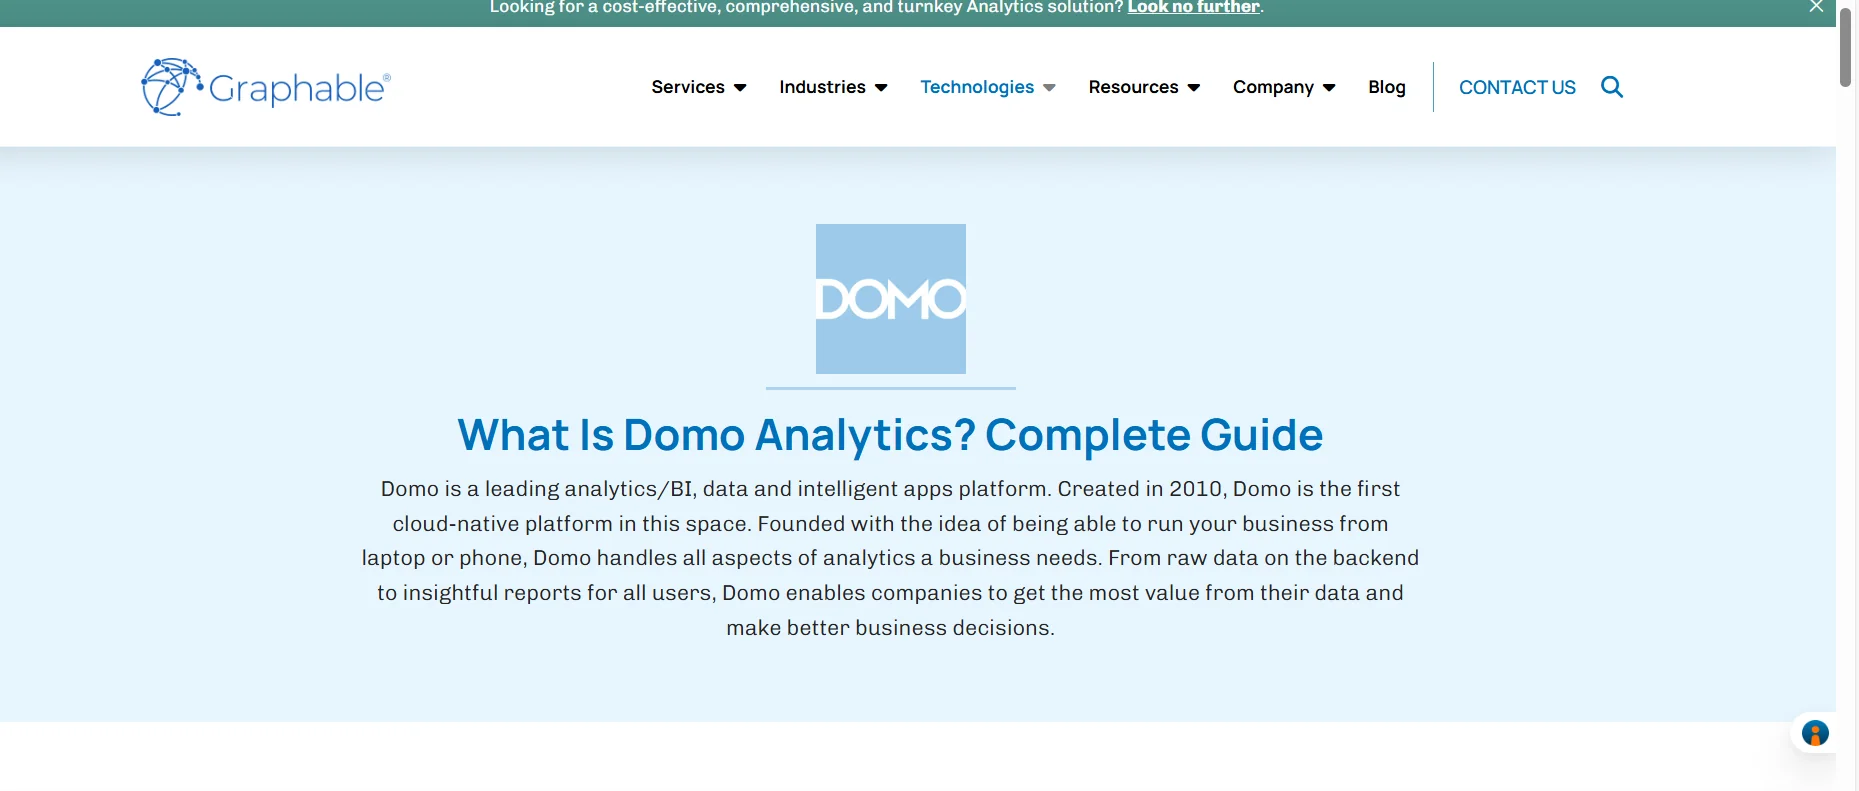The height and width of the screenshot is (791, 1859).
Task: Select Technologies in the navigation bar
Action: [x=978, y=87]
